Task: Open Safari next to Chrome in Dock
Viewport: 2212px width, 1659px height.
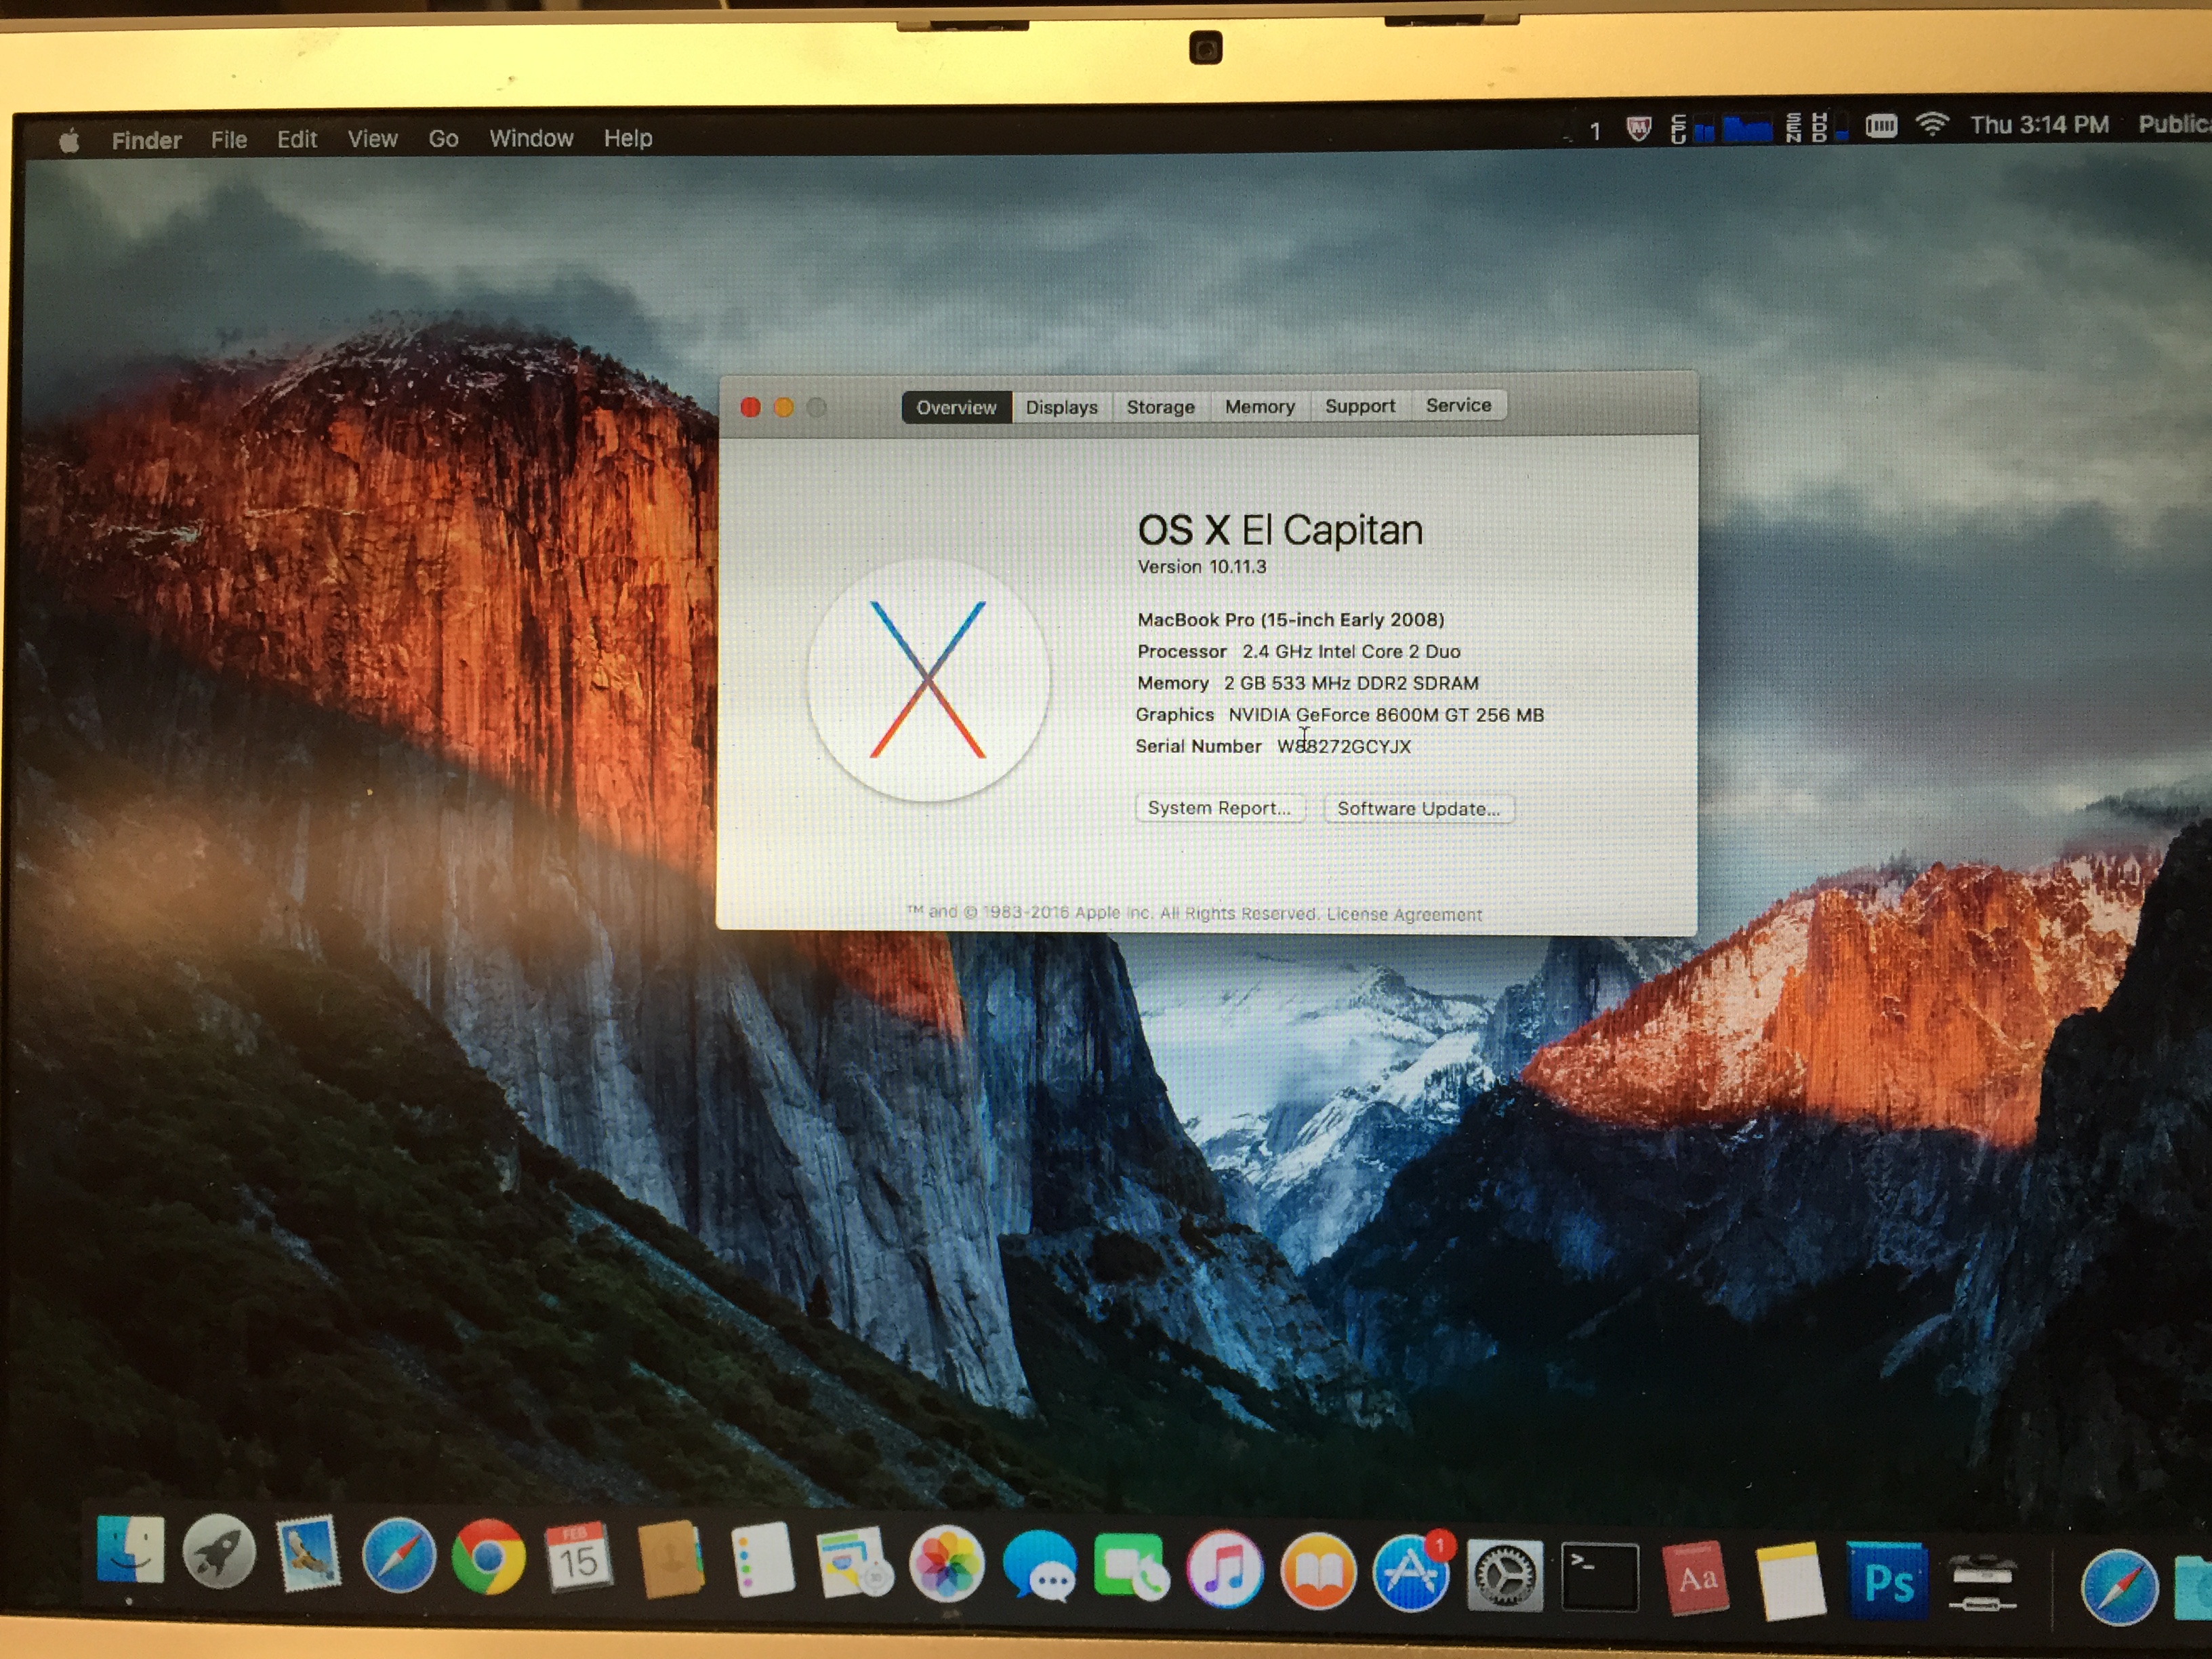Action: click(x=398, y=1555)
